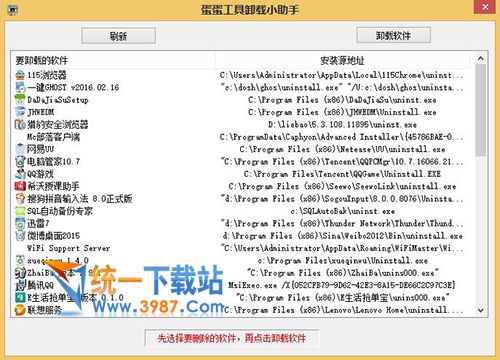This screenshot has width=500, height=360.
Task: Click the 115浏览器 icon in list
Action: (x=20, y=75)
